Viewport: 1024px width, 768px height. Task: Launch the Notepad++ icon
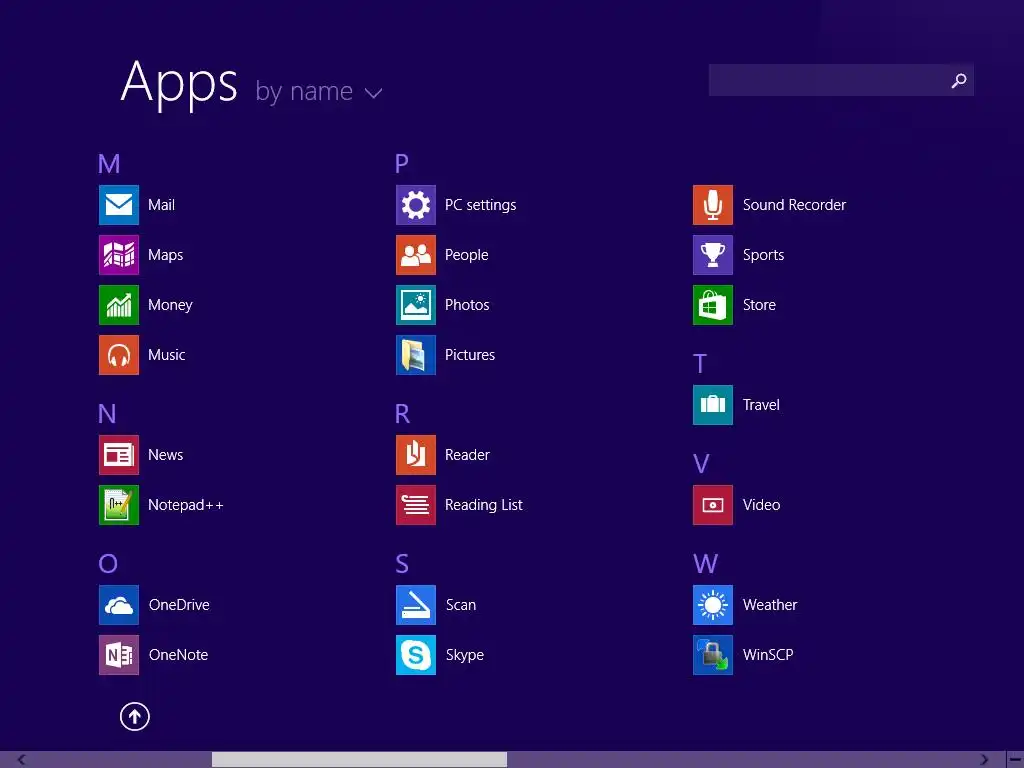point(119,505)
